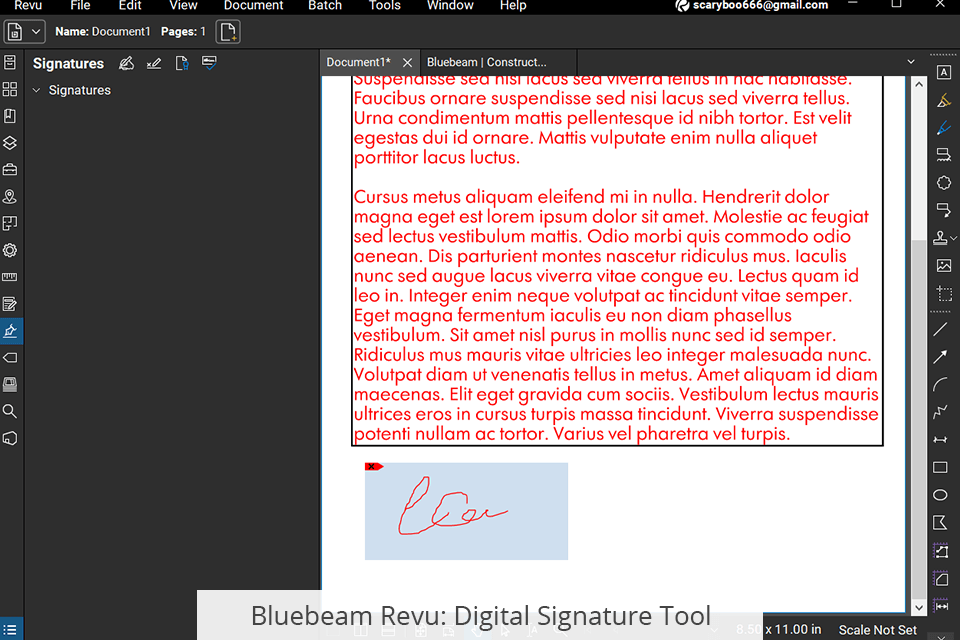Open the Sets drawer panel icon
This screenshot has height=640, width=960.
click(10, 384)
